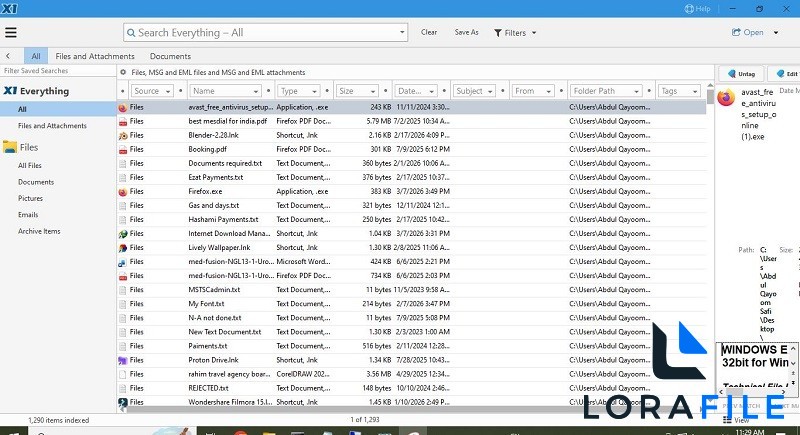Select All under X1 Everything in the sidebar

(58, 109)
